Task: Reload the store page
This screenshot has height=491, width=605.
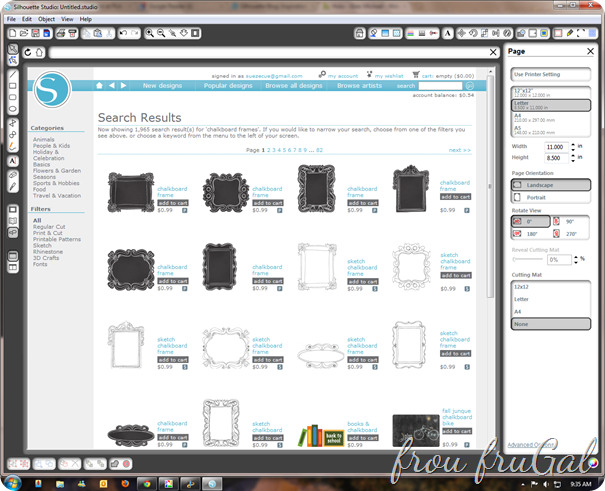Action: (28, 52)
